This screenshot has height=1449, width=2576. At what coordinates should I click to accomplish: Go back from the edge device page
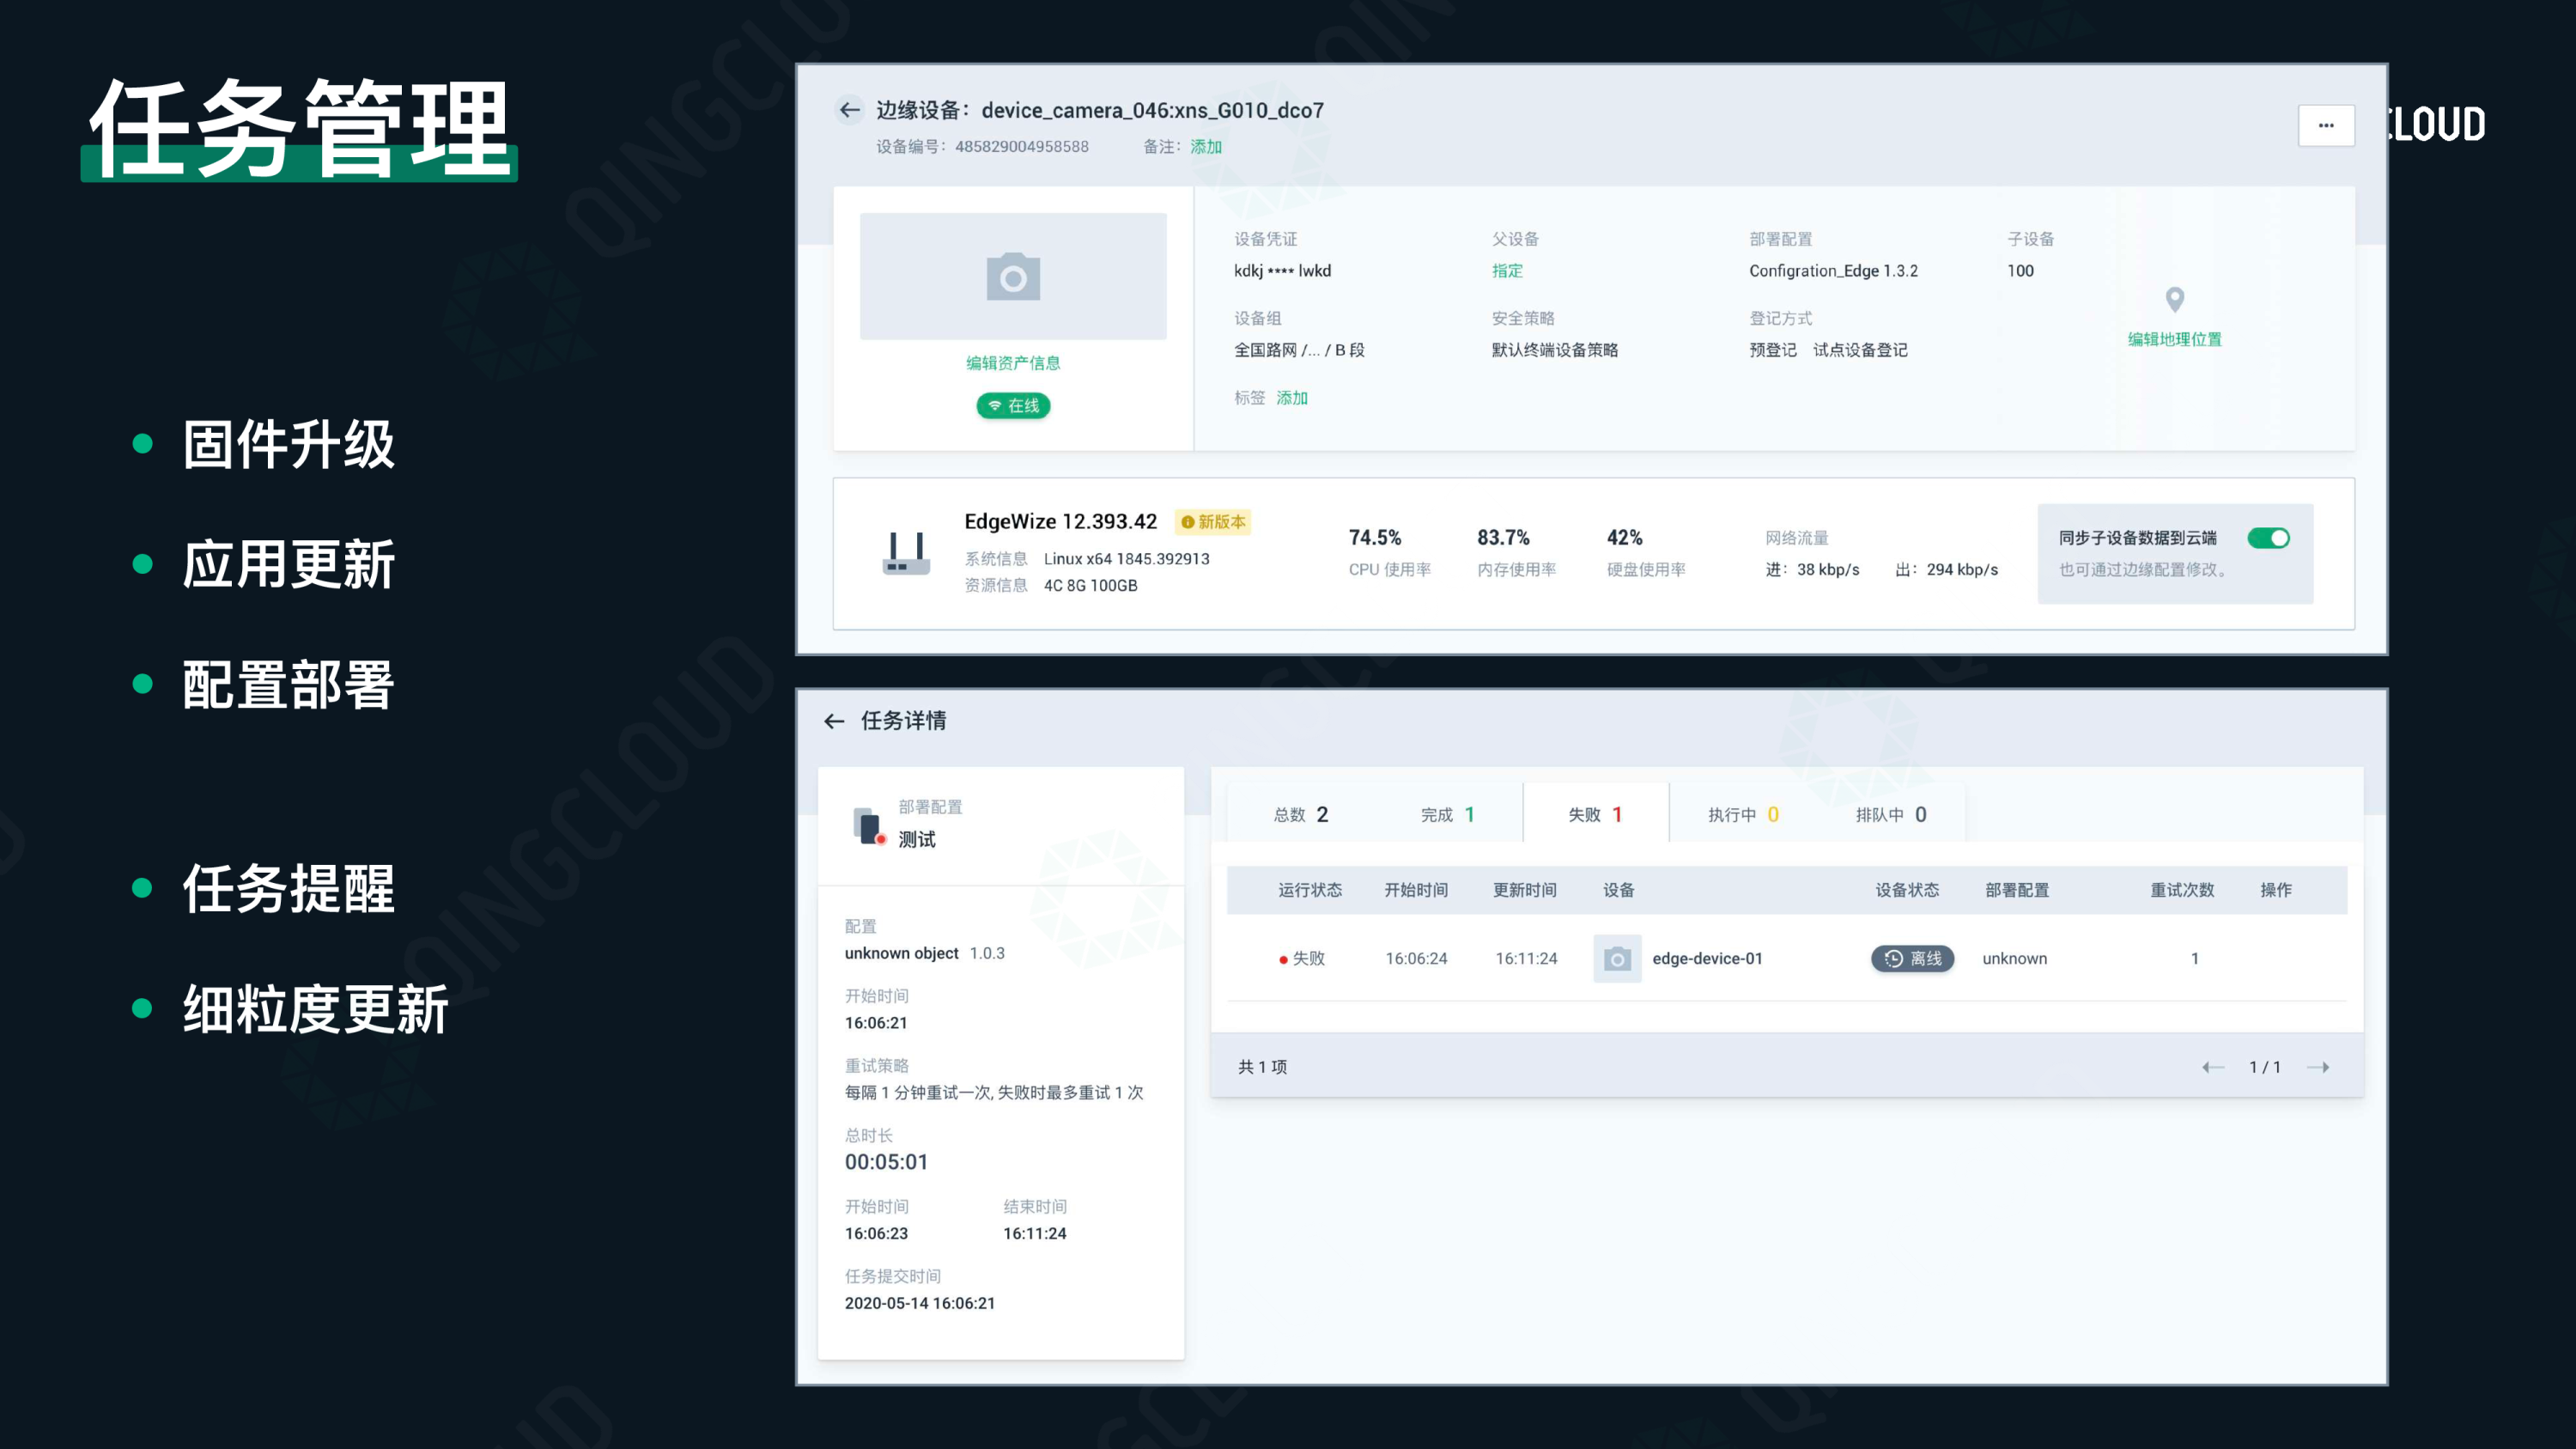click(x=850, y=110)
